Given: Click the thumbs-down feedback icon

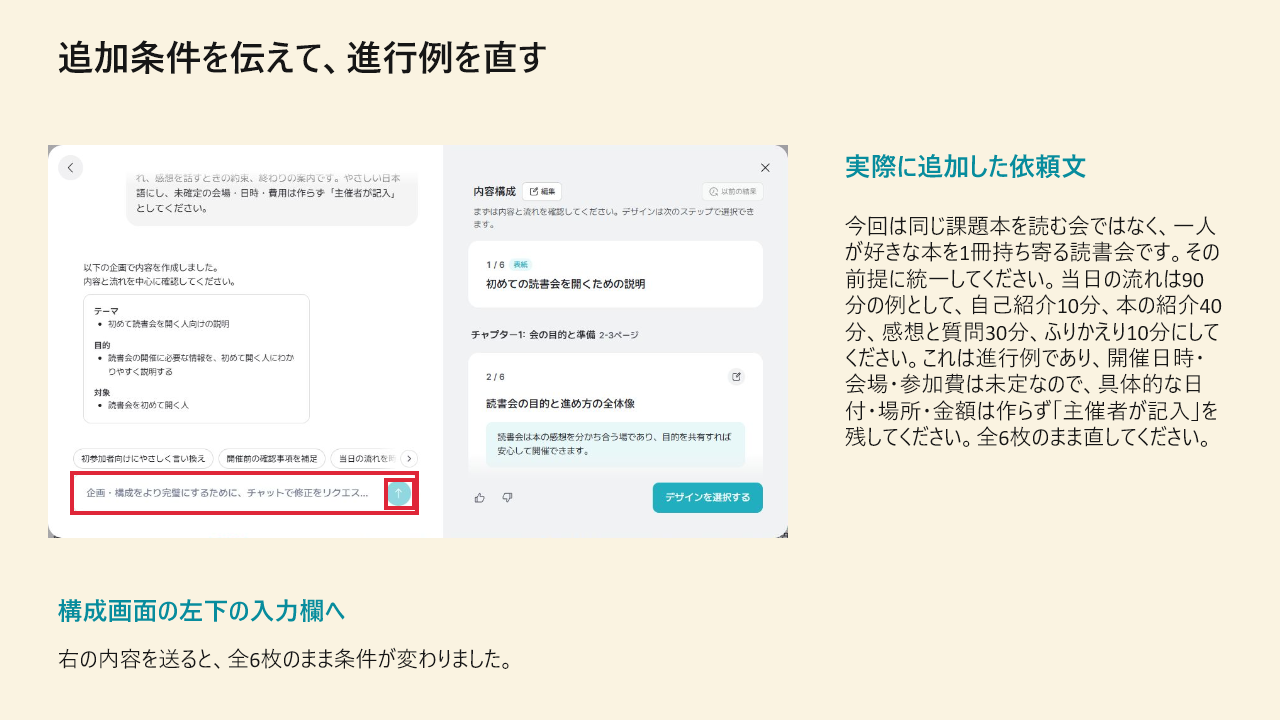Looking at the screenshot, I should tap(507, 497).
